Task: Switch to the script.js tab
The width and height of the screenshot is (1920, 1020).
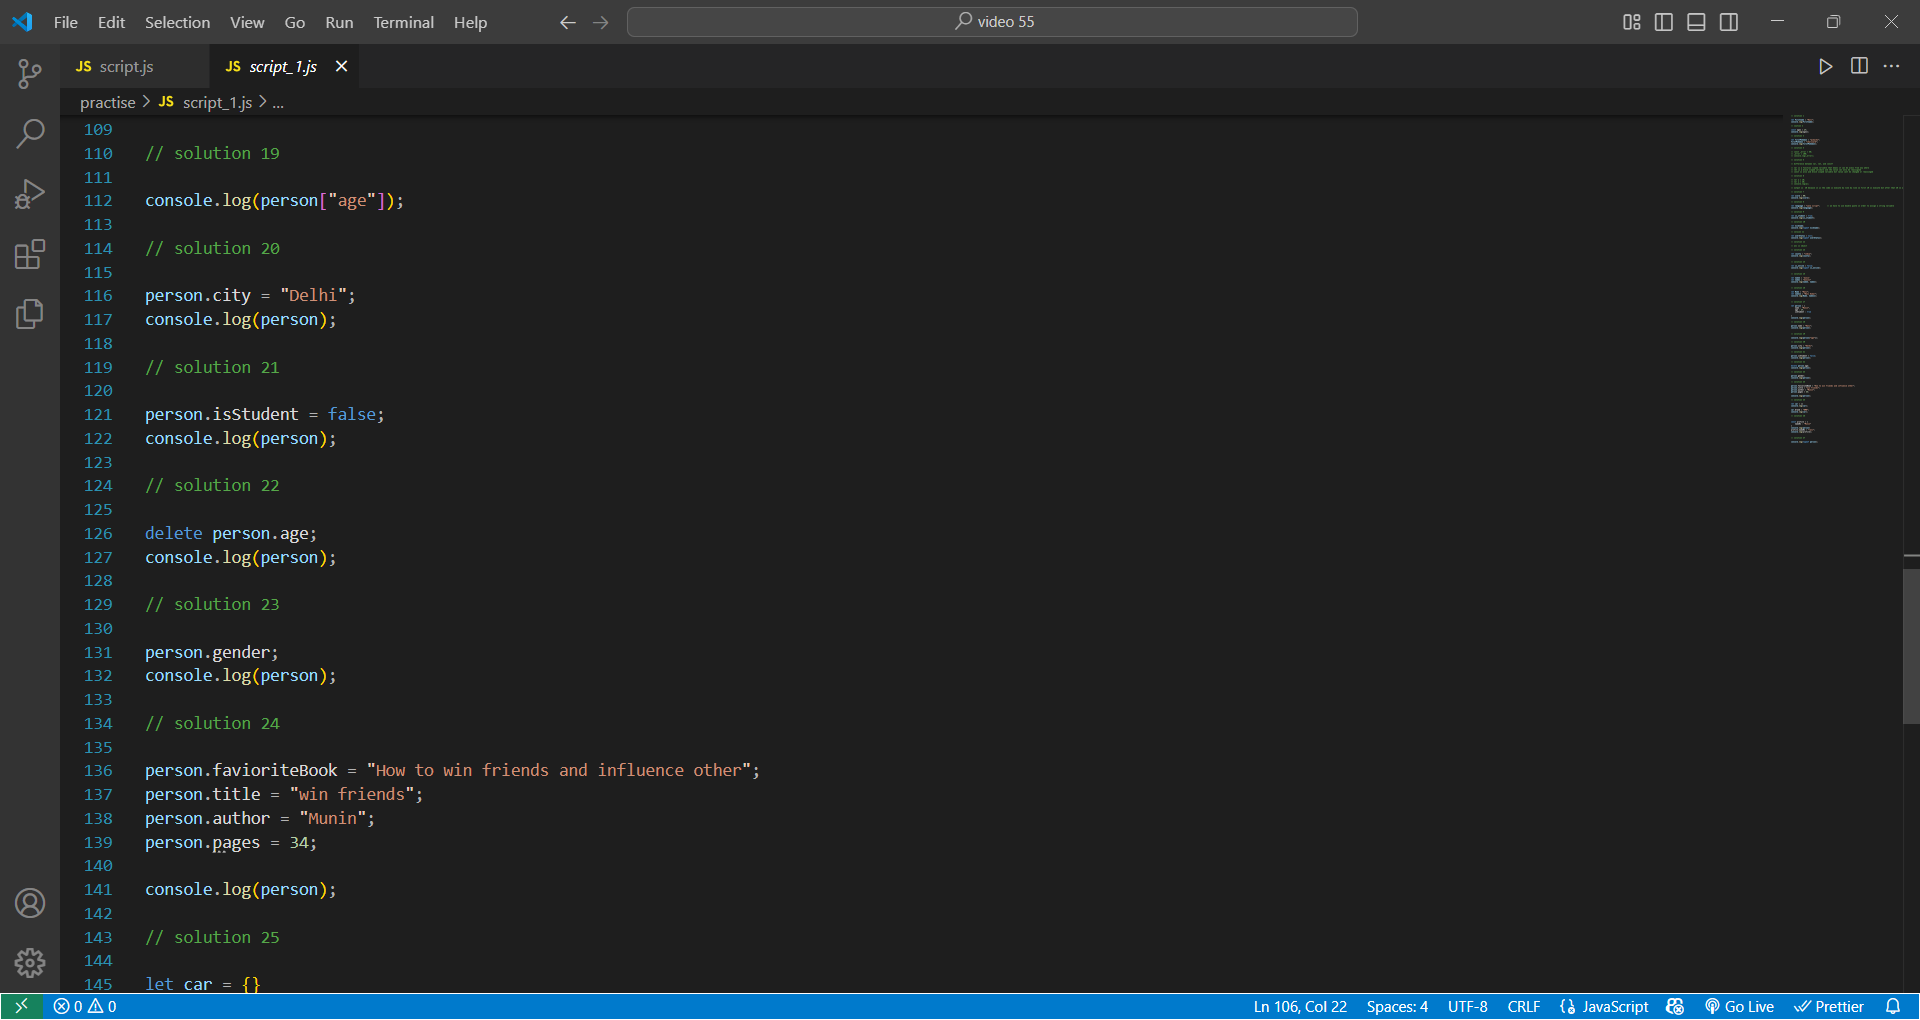Action: (x=134, y=66)
